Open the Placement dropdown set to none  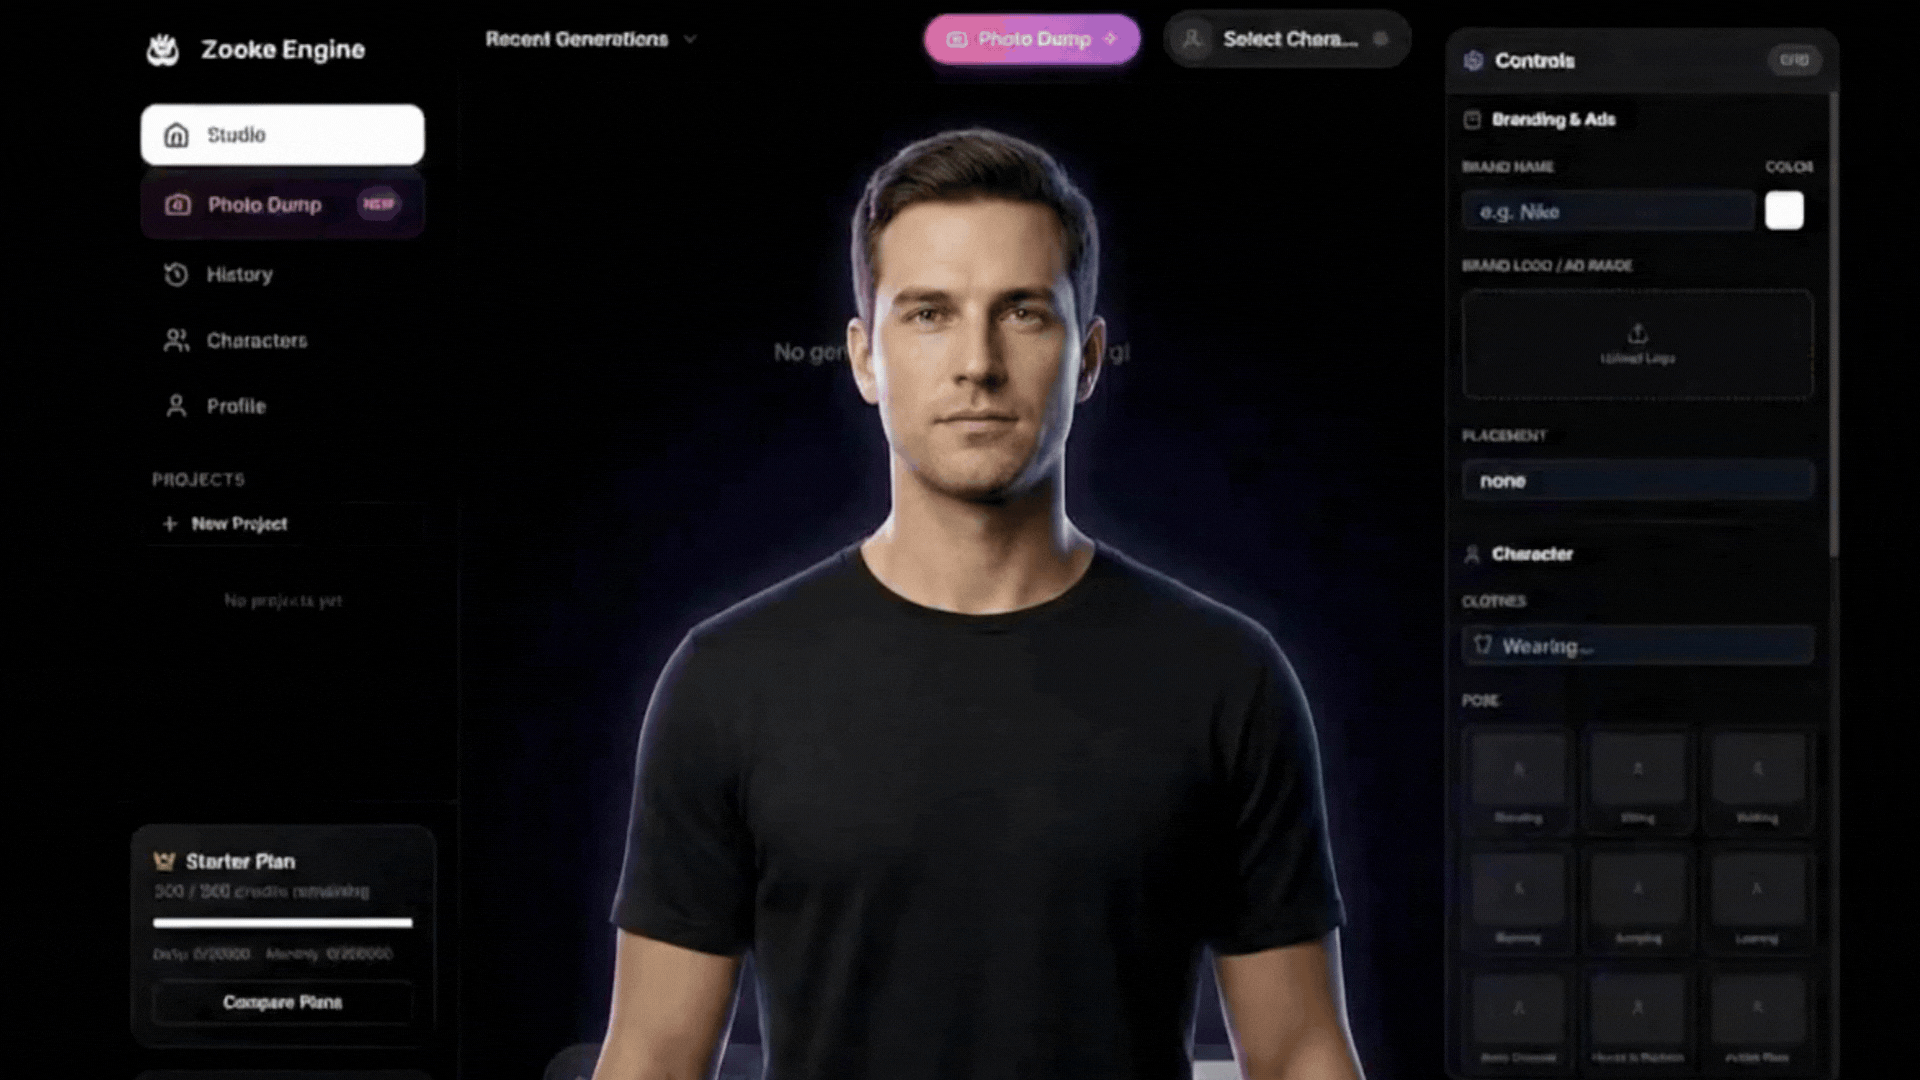click(x=1637, y=481)
